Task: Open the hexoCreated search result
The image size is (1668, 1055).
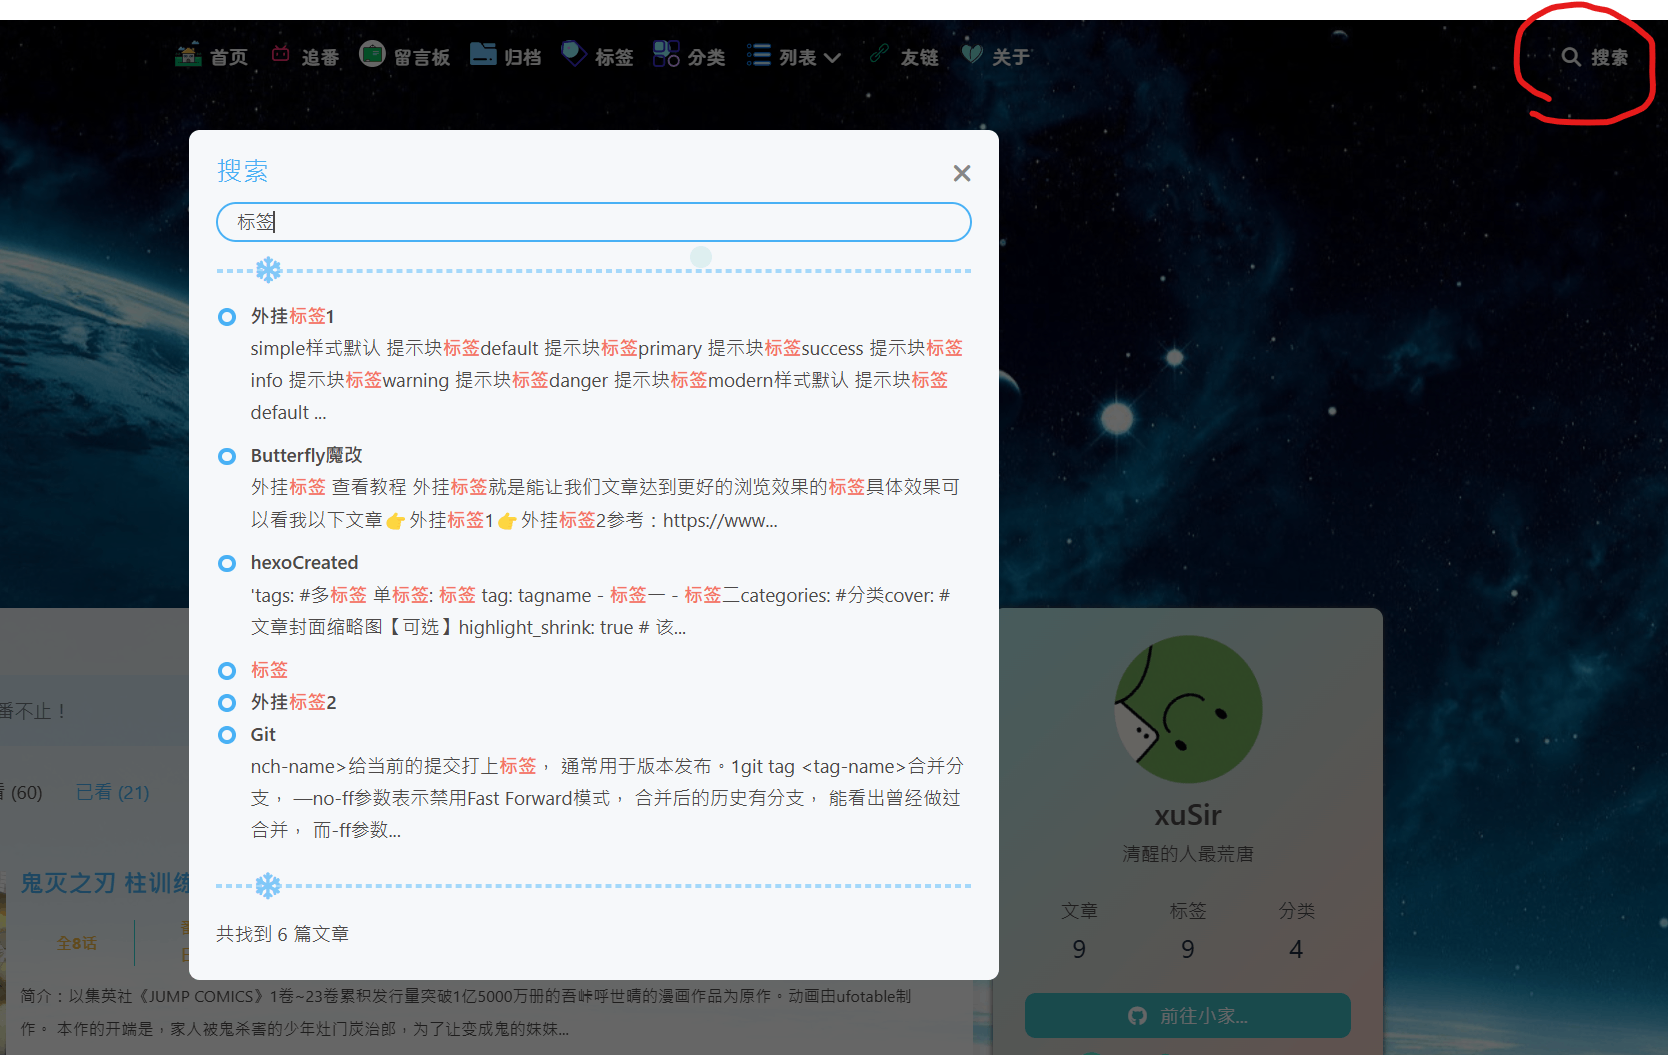Action: pos(304,563)
